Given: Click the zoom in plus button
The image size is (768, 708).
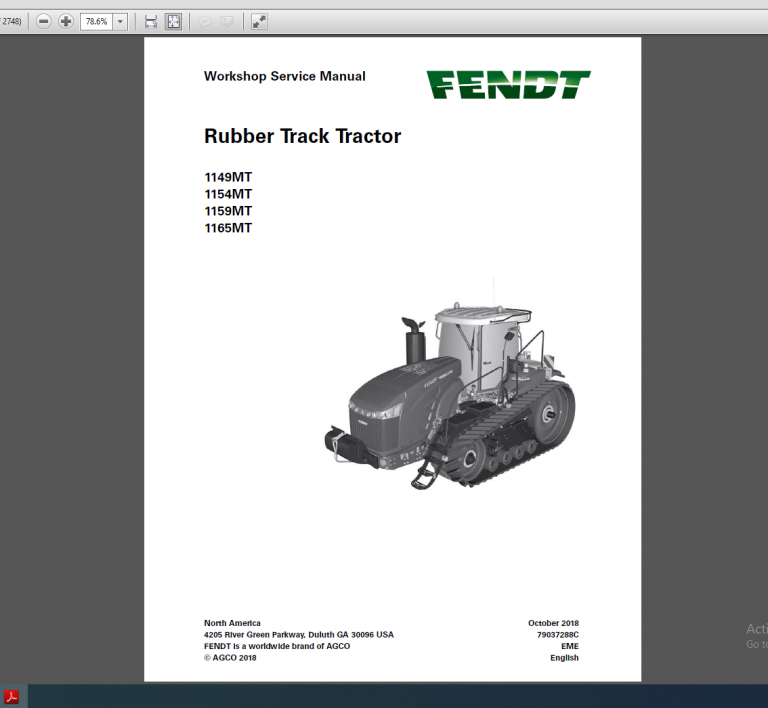Looking at the screenshot, I should point(66,22).
